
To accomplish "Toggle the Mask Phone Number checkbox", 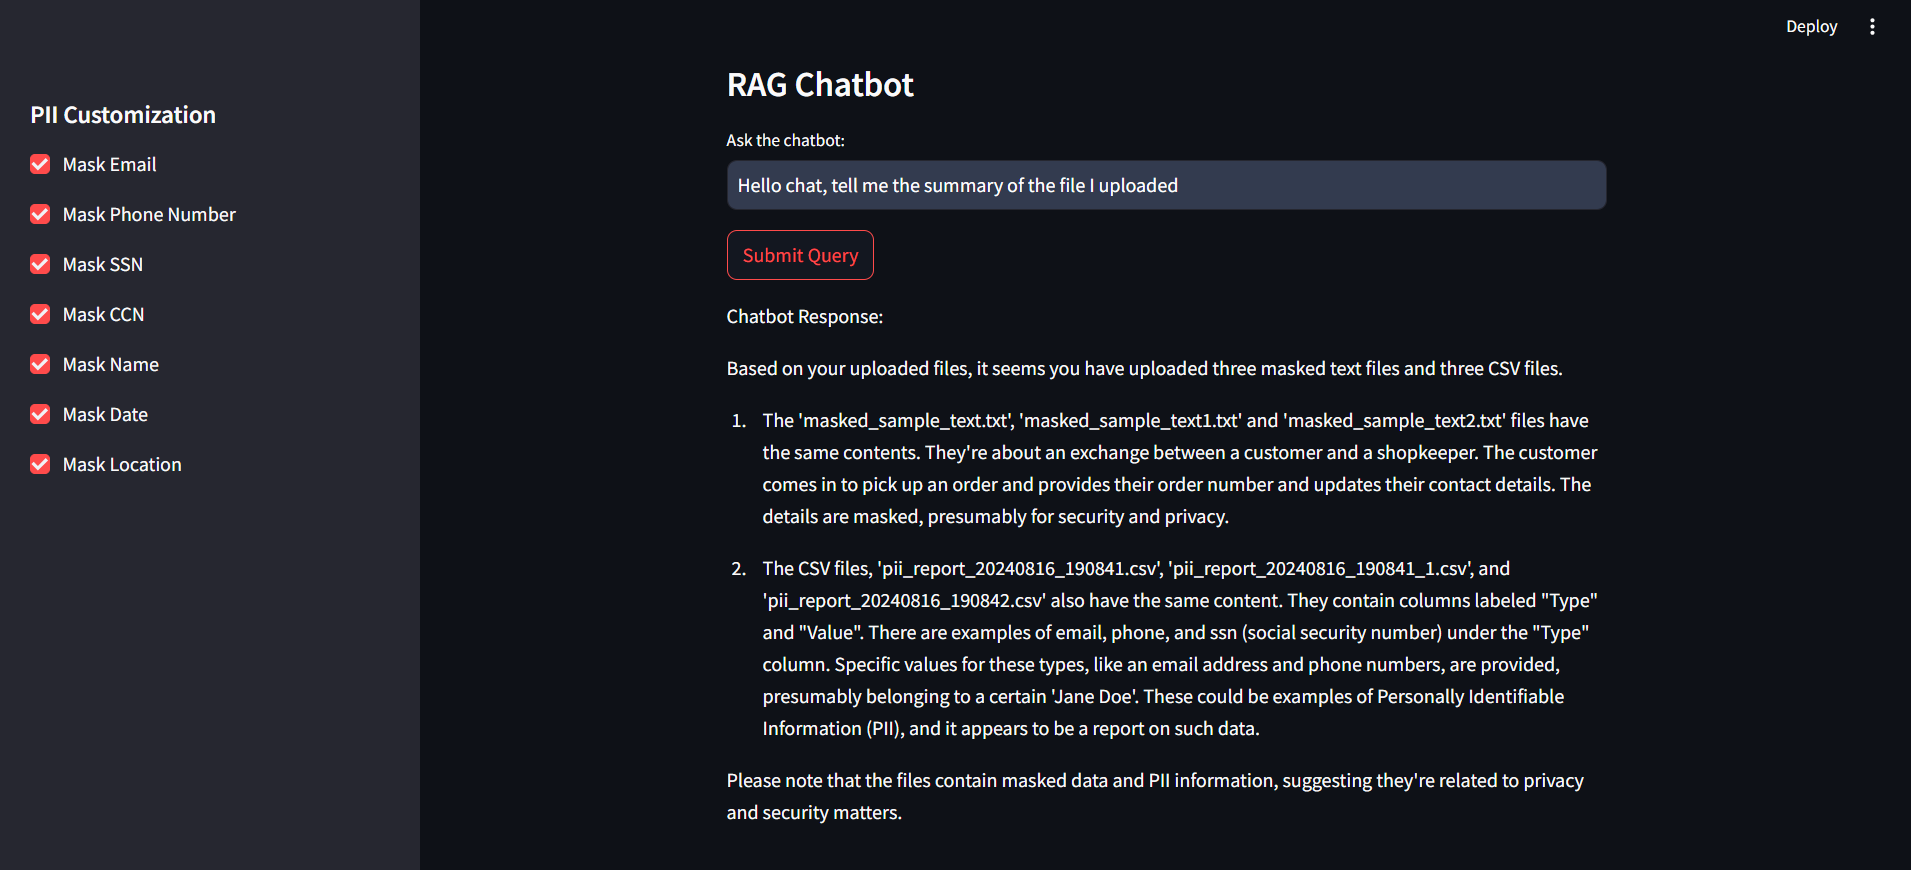I will tap(40, 214).
